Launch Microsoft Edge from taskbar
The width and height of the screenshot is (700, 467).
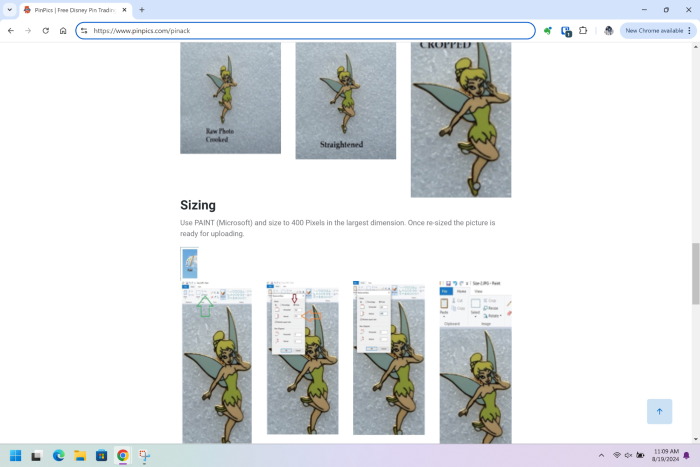tap(58, 455)
